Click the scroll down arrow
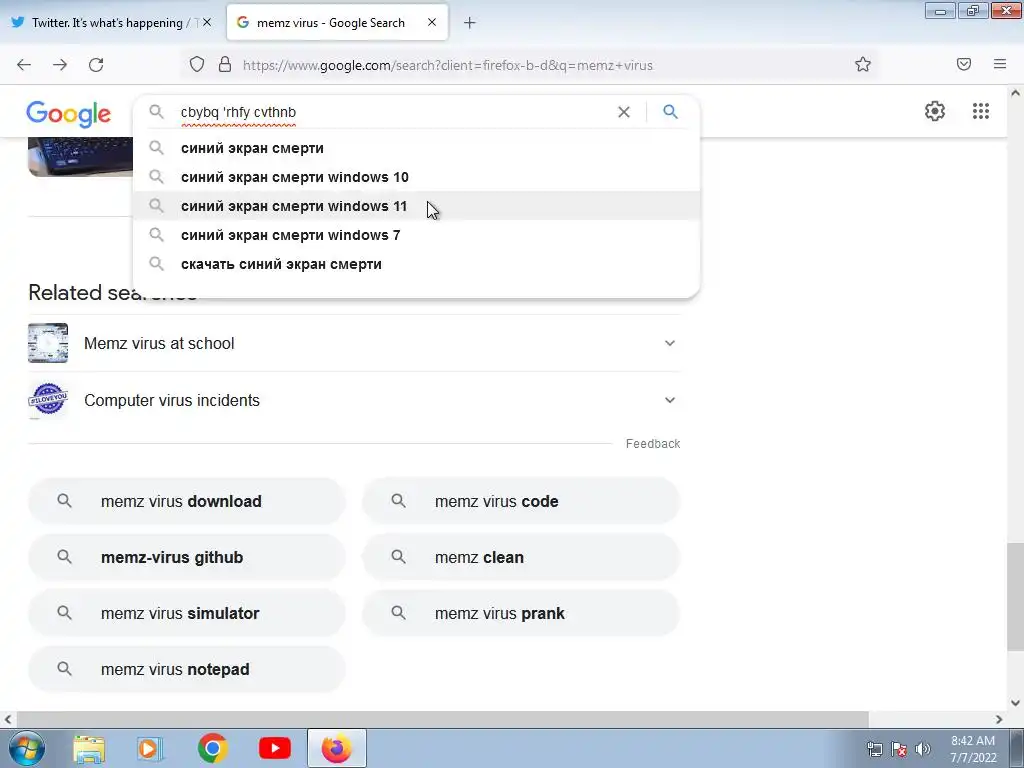The image size is (1024, 768). pos(1016,703)
